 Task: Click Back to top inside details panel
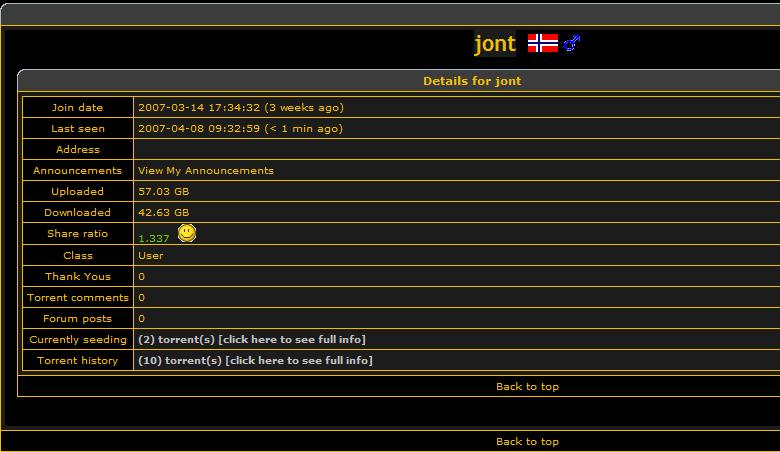point(527,386)
